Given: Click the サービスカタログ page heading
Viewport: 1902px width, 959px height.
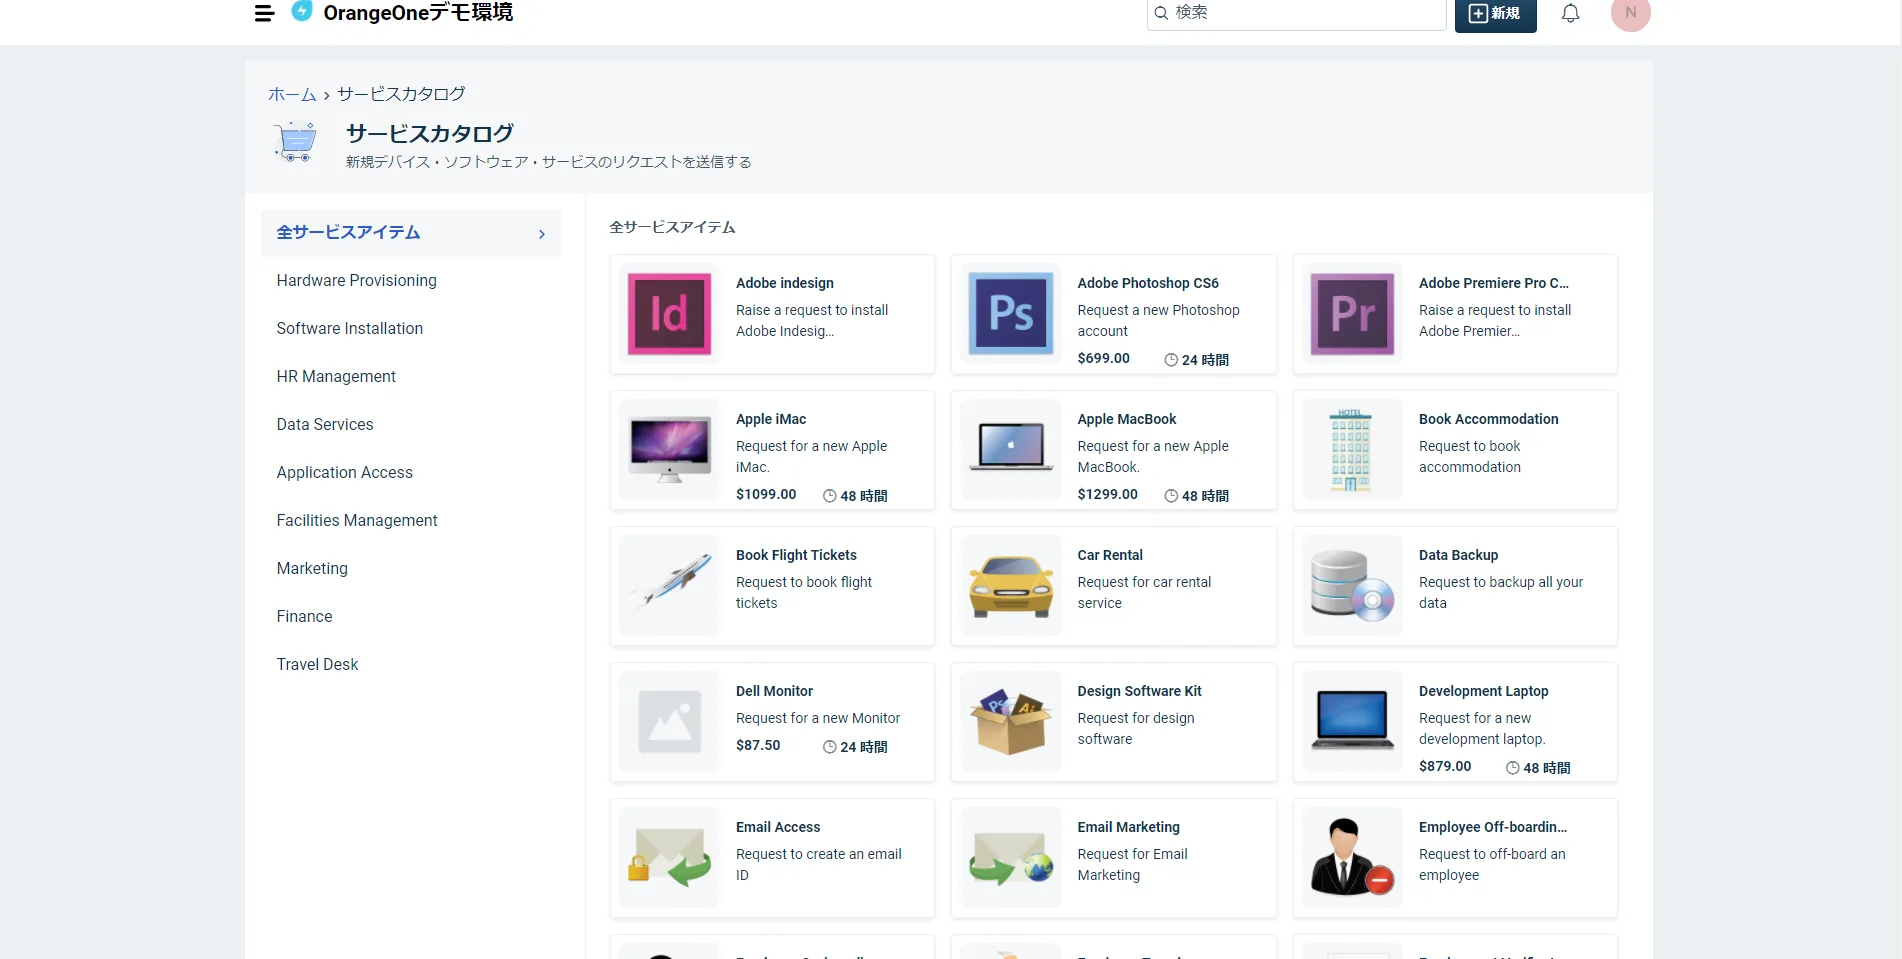Looking at the screenshot, I should point(429,134).
